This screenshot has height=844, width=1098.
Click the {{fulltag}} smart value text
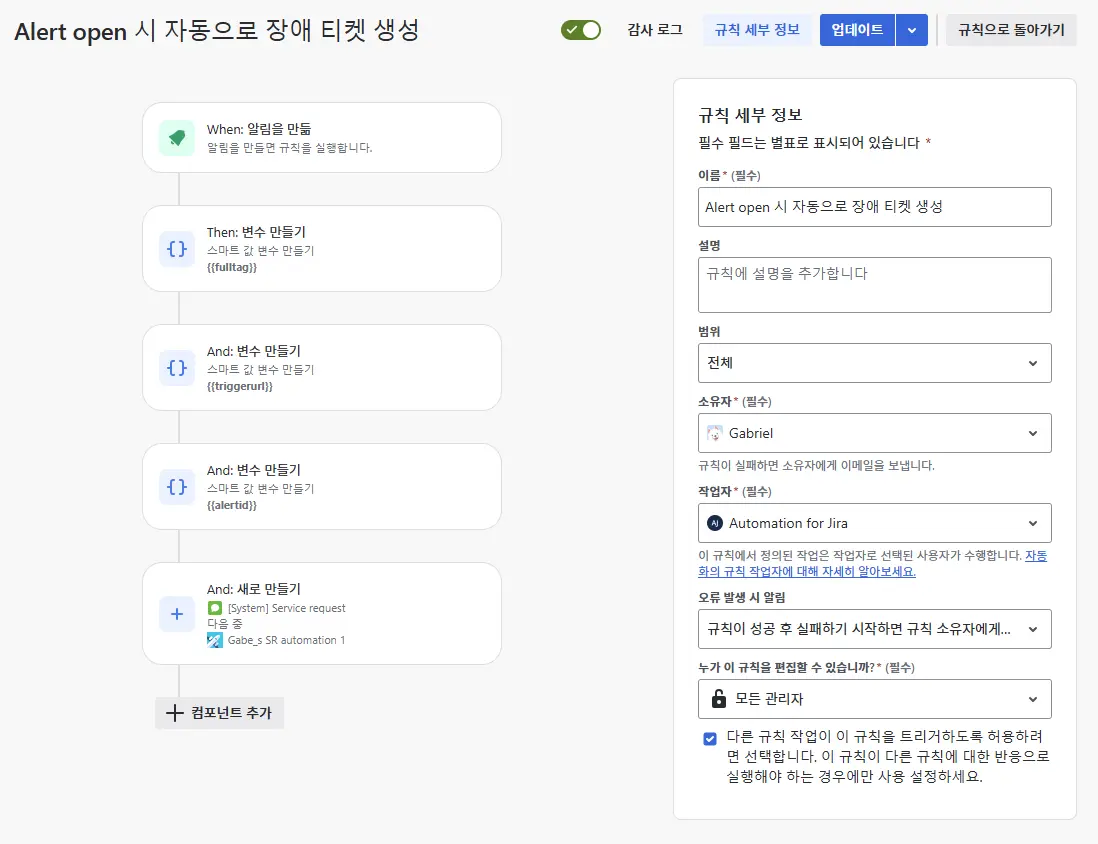point(232,268)
